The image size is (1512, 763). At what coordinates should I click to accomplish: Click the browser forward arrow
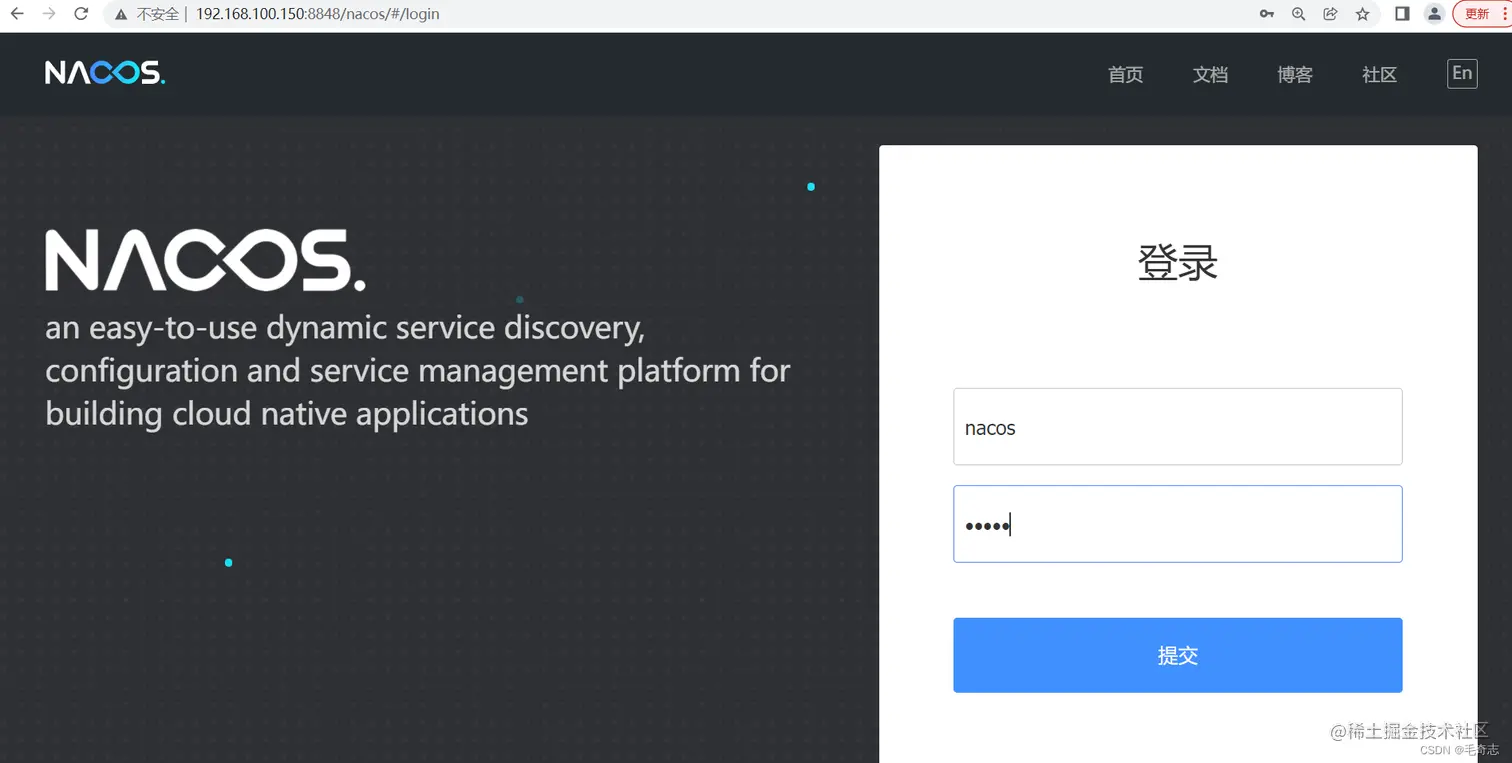(x=49, y=14)
